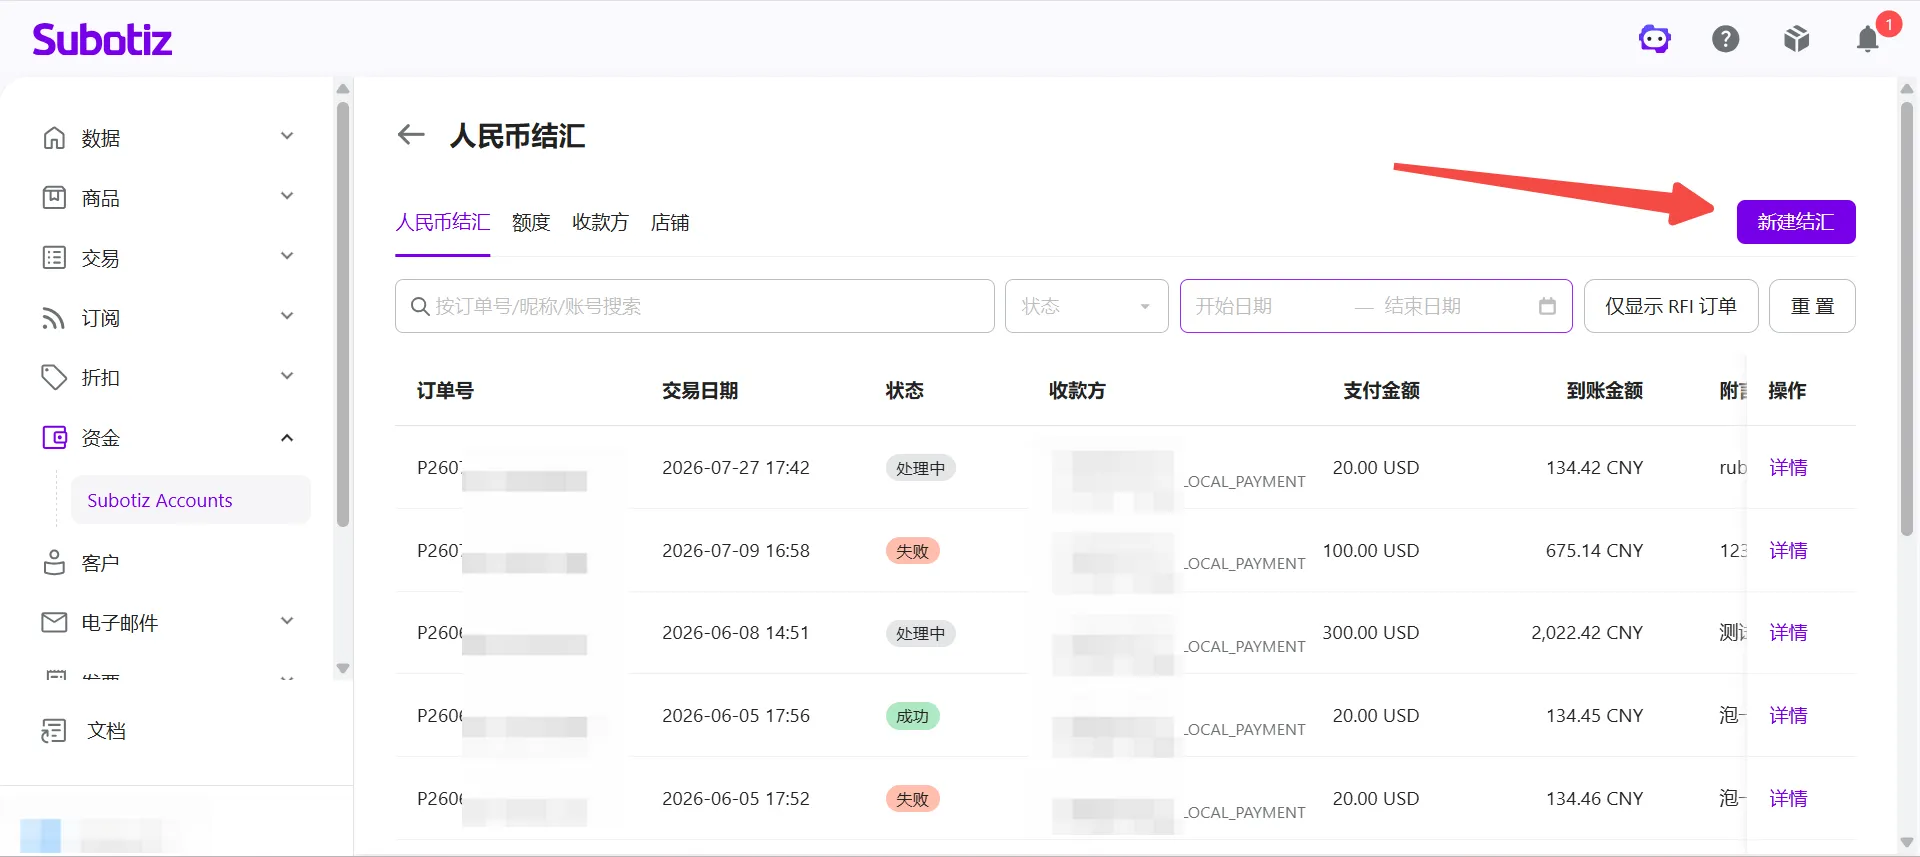The image size is (1920, 857).
Task: Expand the 电子邮件 menu chevron
Action: coord(287,621)
